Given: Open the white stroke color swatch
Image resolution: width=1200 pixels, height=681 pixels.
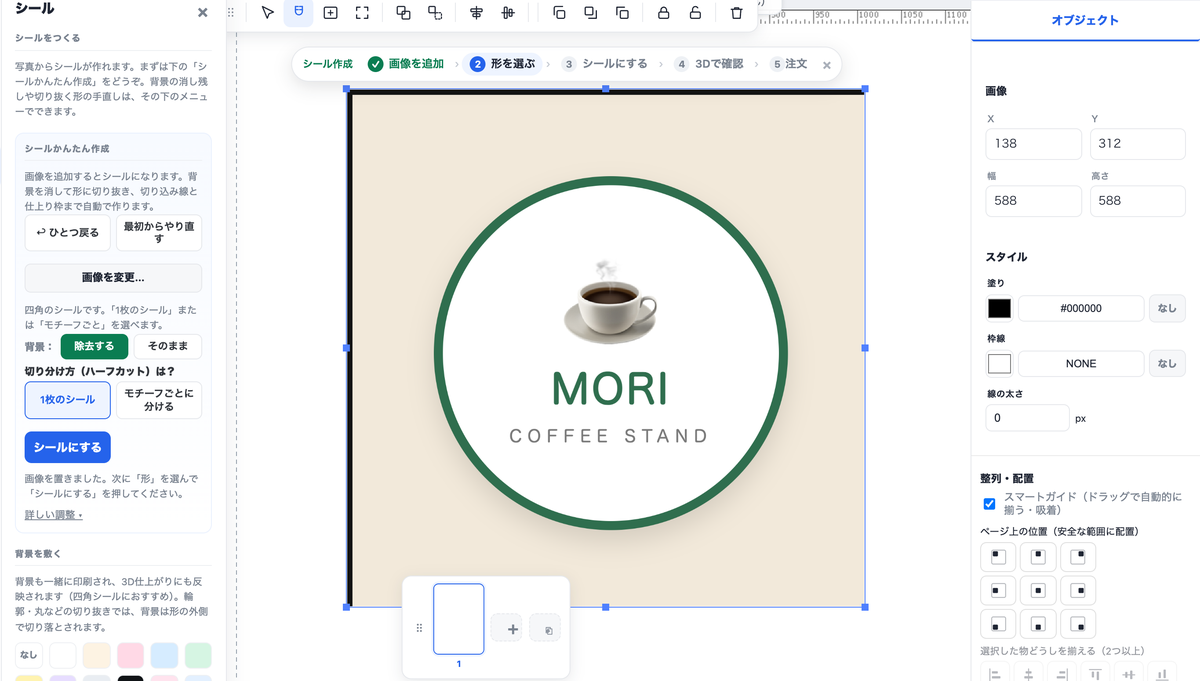Looking at the screenshot, I should click(x=999, y=364).
